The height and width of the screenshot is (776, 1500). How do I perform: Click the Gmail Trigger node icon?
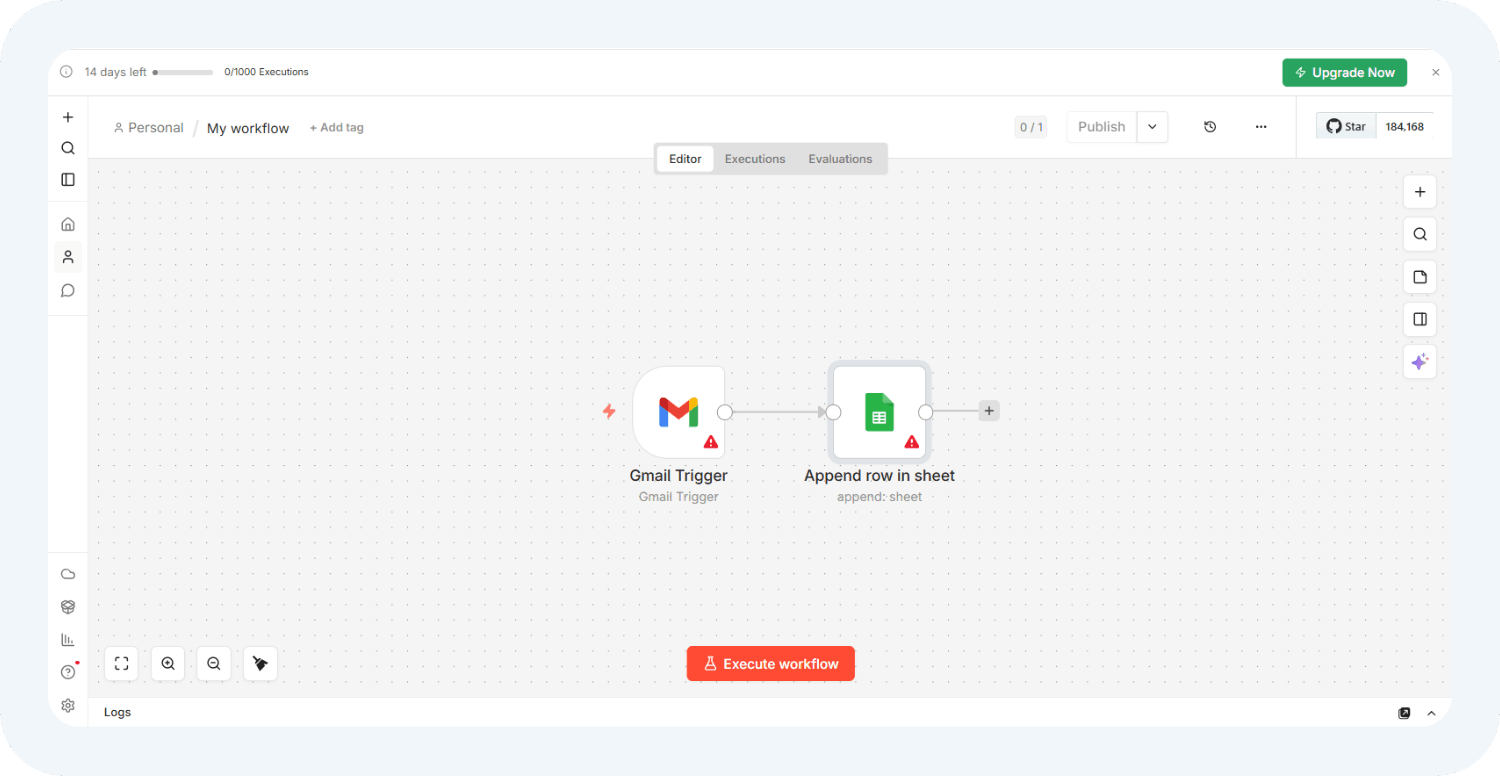coord(678,412)
